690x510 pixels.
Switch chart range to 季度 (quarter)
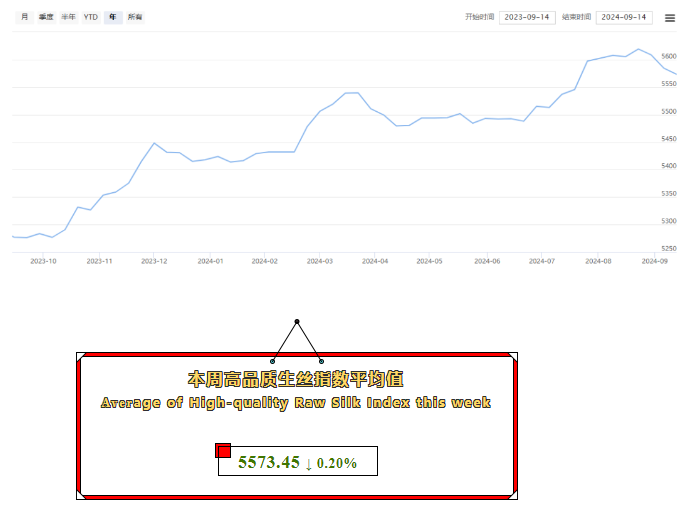coord(46,17)
